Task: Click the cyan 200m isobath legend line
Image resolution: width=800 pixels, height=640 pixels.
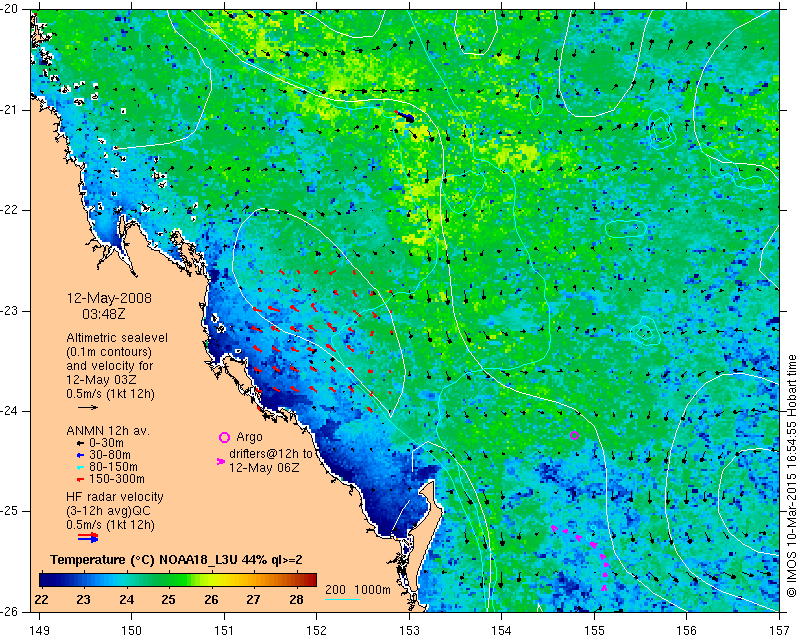Action: pyautogui.click(x=342, y=599)
